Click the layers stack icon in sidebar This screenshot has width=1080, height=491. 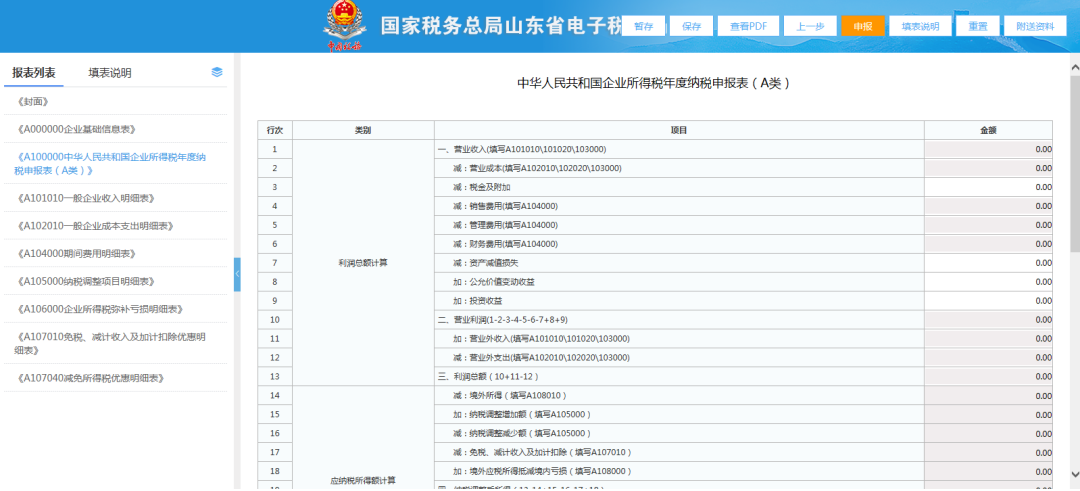(217, 72)
